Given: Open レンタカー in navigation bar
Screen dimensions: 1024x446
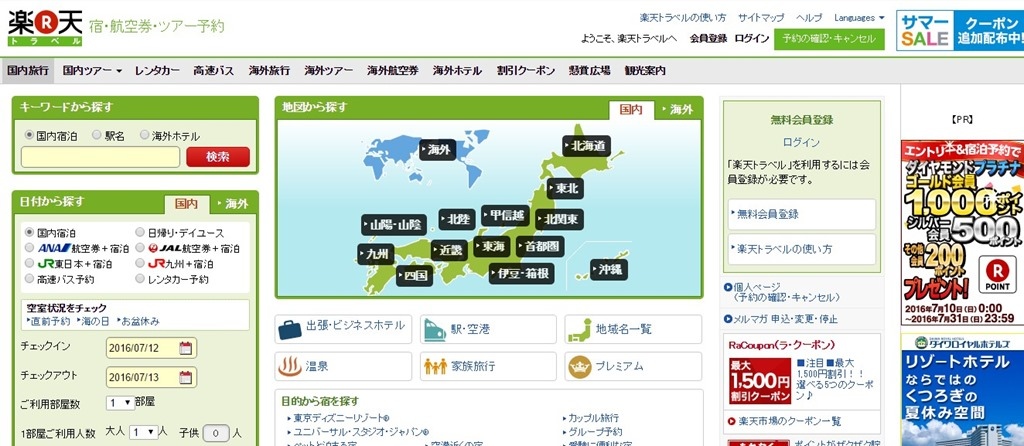Looking at the screenshot, I should (157, 71).
